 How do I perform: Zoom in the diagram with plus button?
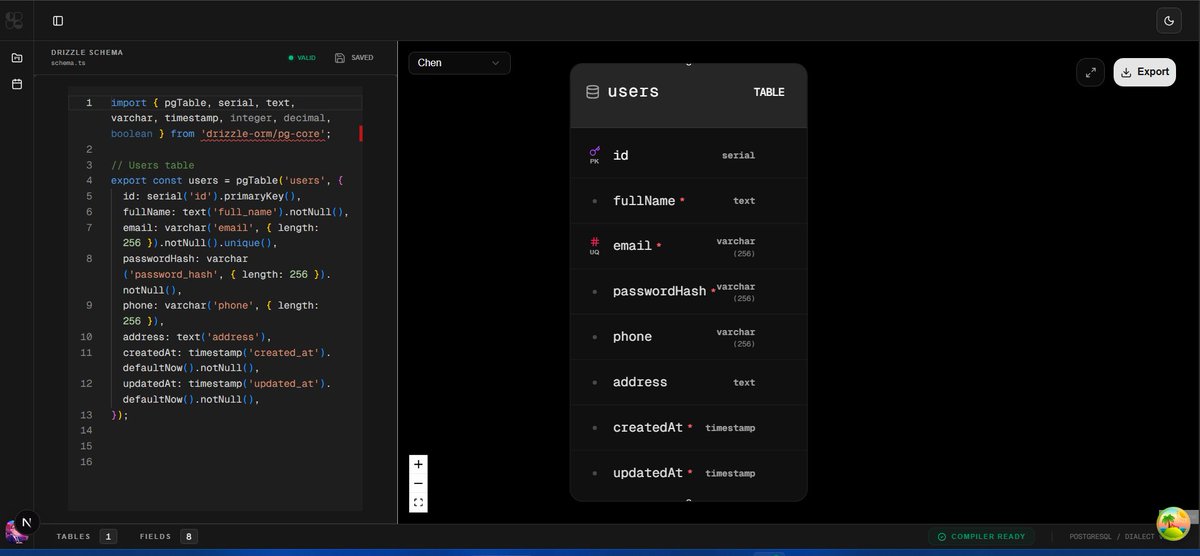tap(418, 464)
